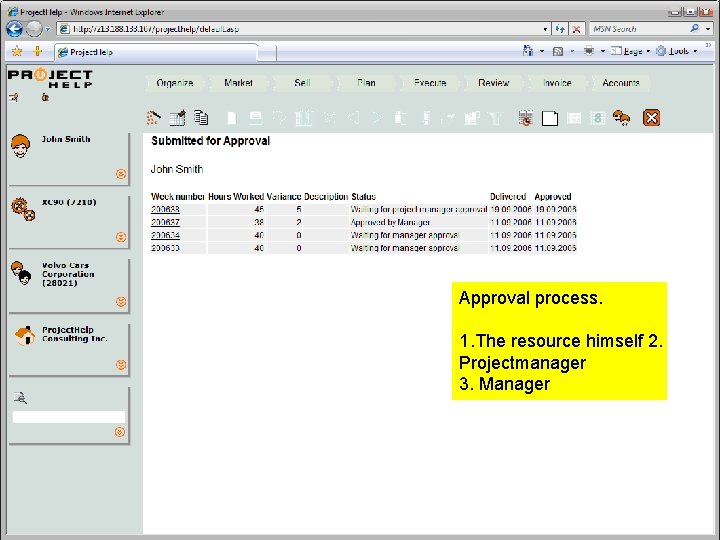The image size is (720, 540).
Task: Expand the Volvo Cars Corporation panel chevron
Action: click(121, 302)
